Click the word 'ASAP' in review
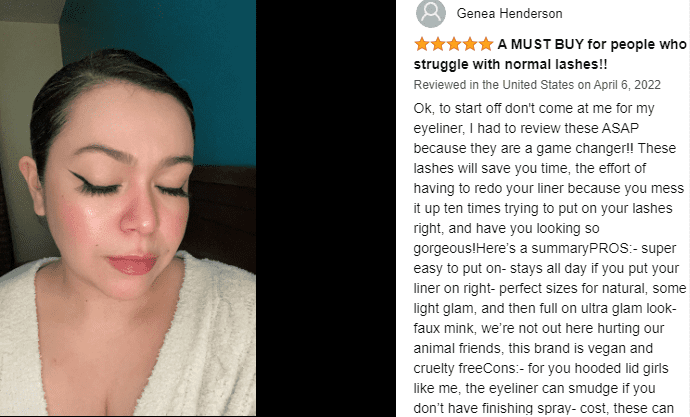Screen dimensions: 690x417 (x=620, y=128)
